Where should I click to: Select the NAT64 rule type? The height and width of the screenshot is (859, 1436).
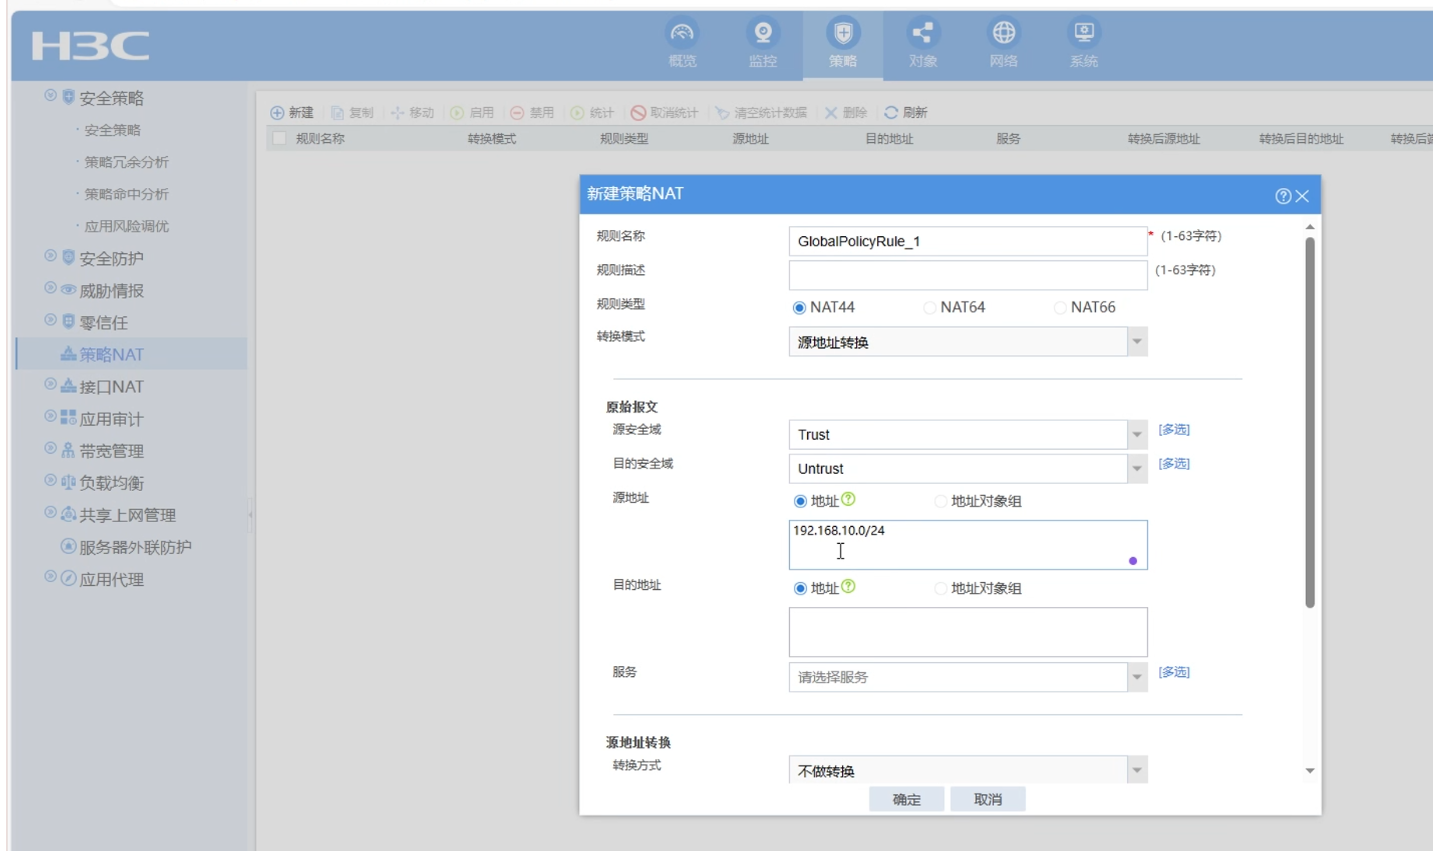[929, 308]
